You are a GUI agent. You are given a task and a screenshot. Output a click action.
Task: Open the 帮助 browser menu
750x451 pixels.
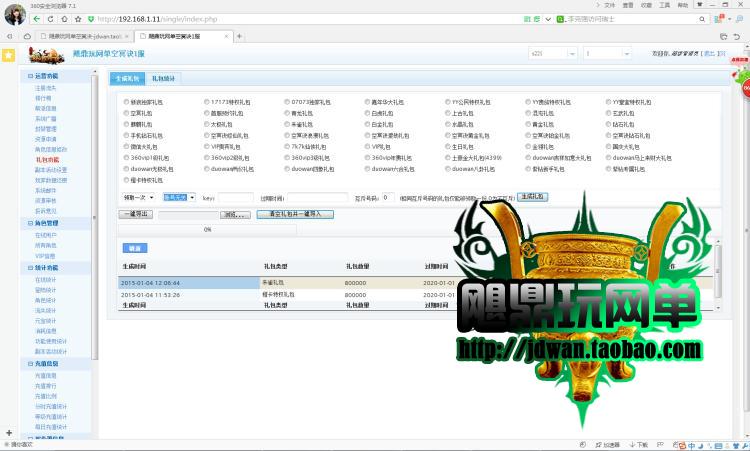[x=683, y=5]
